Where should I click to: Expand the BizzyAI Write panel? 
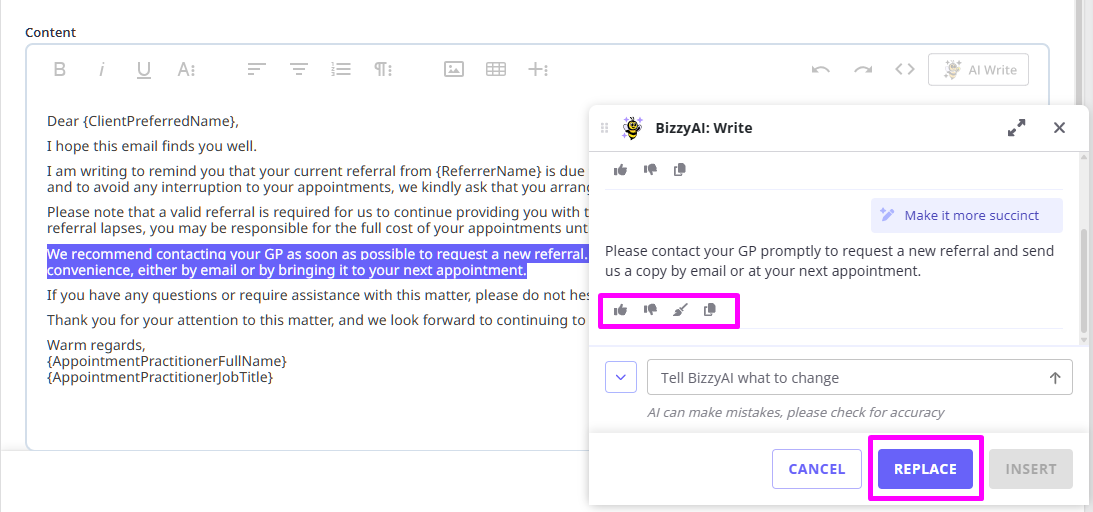[x=1017, y=128]
